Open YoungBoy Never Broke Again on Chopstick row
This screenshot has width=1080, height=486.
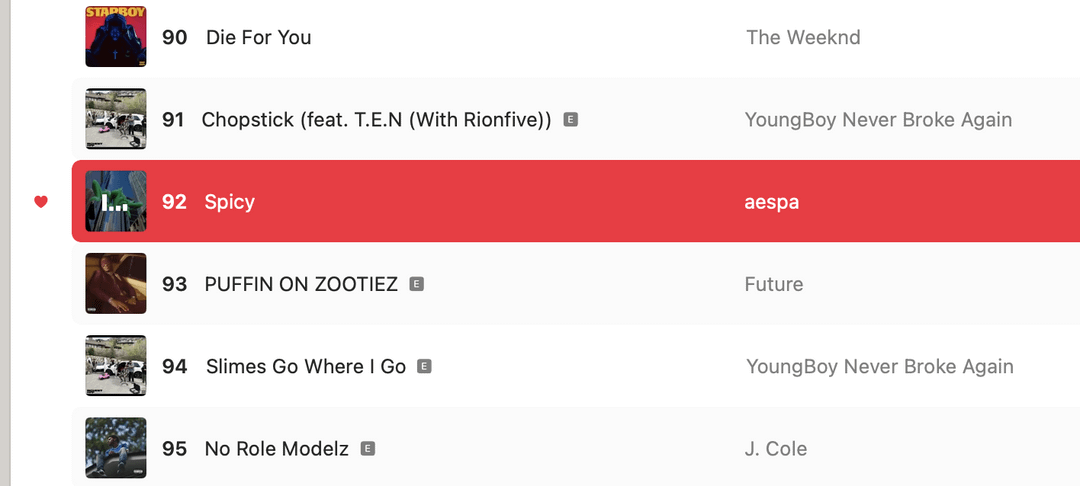878,120
